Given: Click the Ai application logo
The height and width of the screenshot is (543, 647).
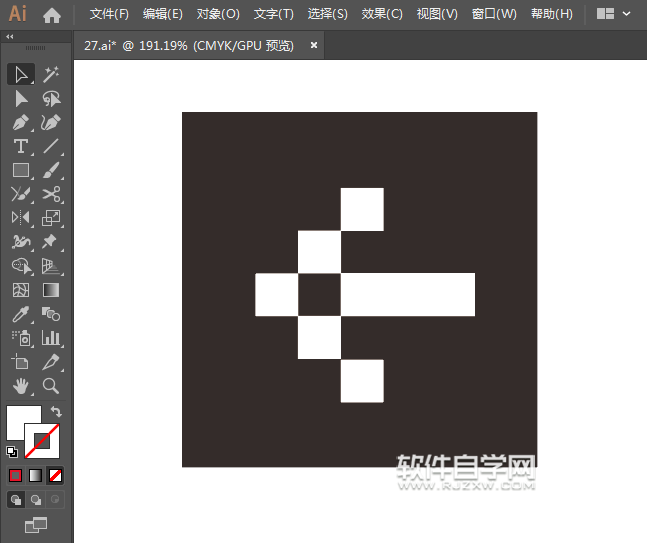Looking at the screenshot, I should [x=18, y=14].
